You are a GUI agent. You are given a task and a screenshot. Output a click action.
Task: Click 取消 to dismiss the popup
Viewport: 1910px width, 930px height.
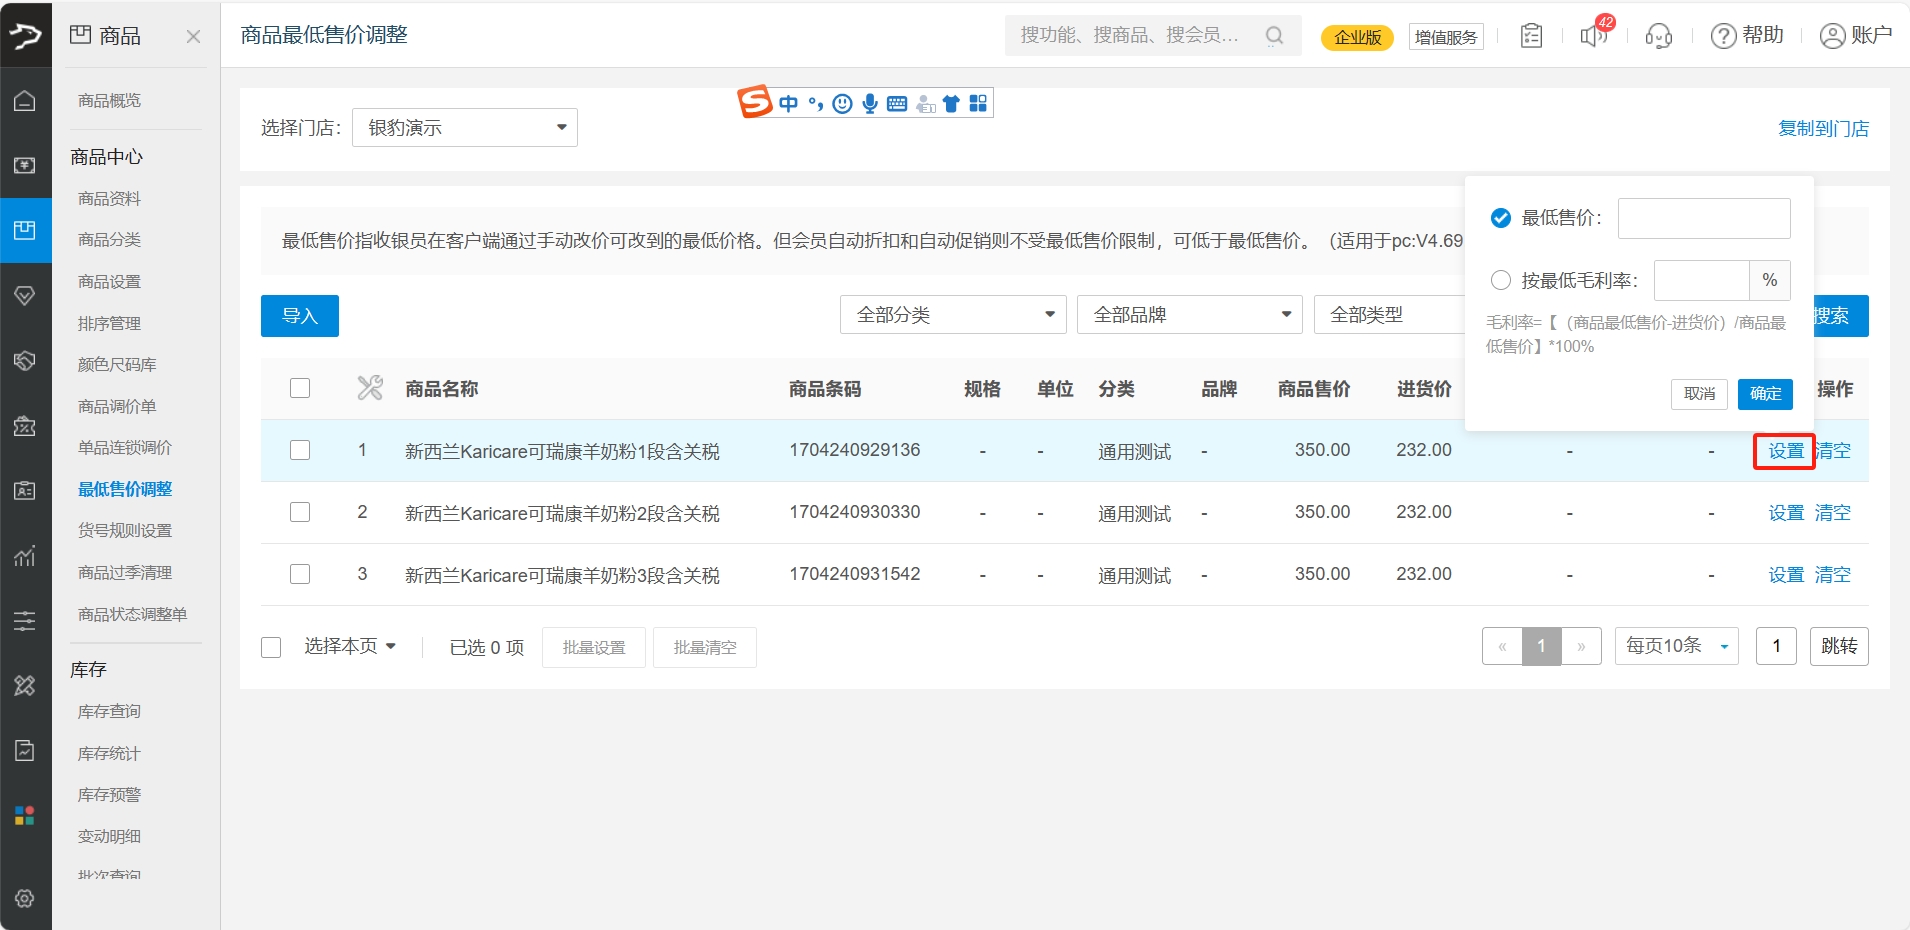coord(1699,394)
